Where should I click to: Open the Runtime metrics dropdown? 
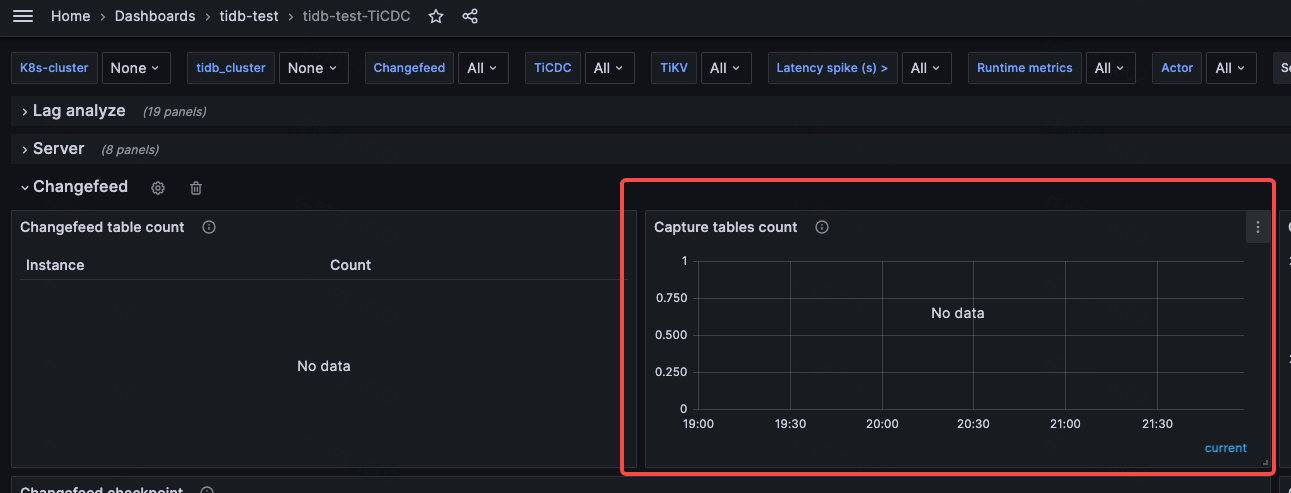point(1110,68)
